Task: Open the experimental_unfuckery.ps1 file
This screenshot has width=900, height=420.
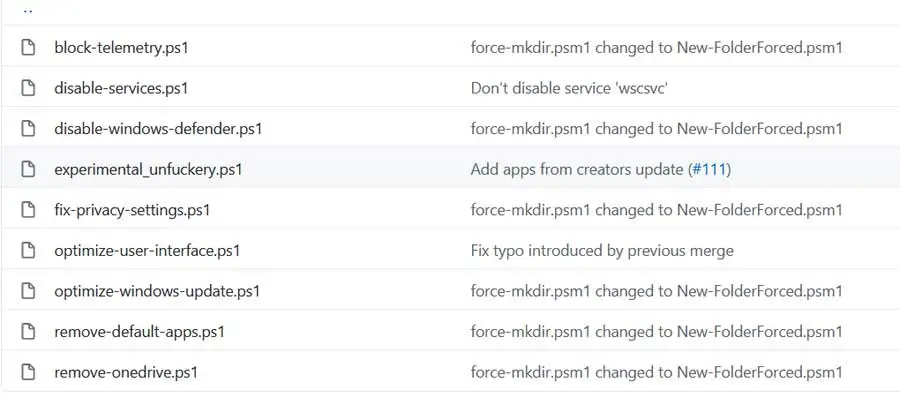Action: [x=148, y=169]
